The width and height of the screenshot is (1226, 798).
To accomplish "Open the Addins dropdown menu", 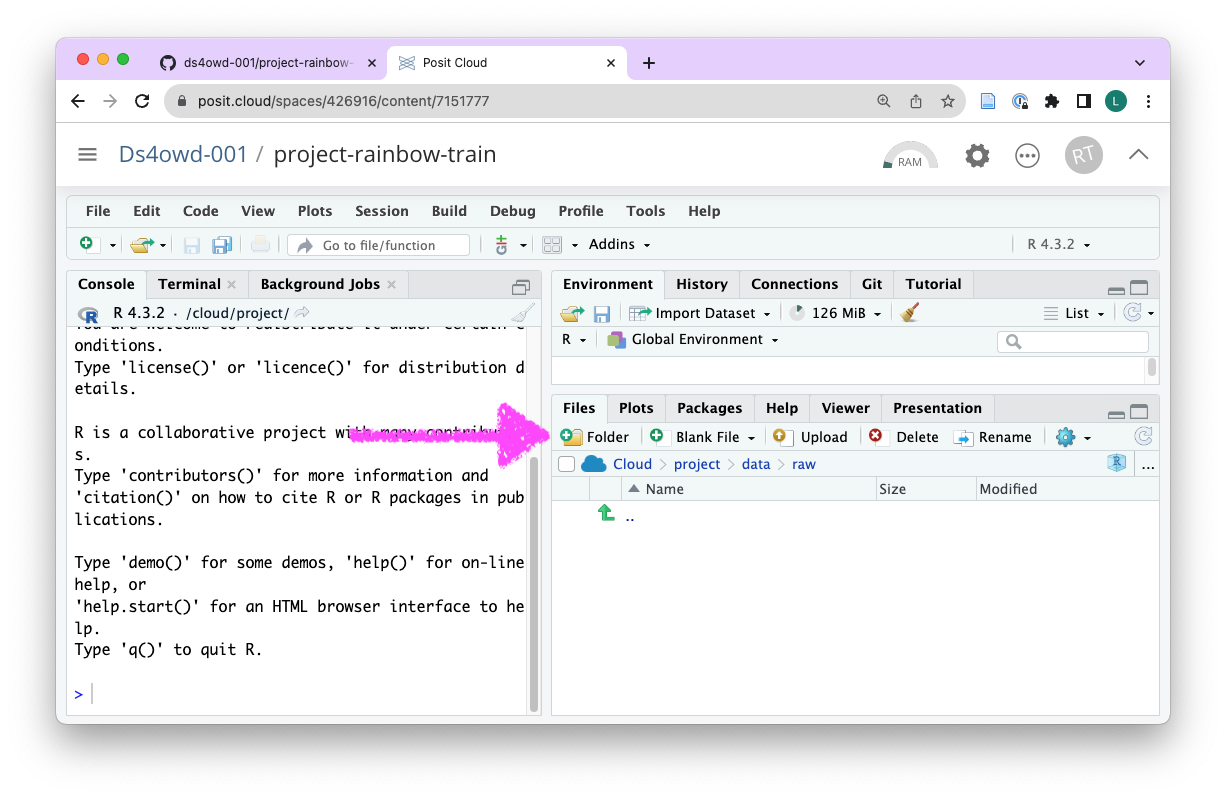I will (619, 244).
